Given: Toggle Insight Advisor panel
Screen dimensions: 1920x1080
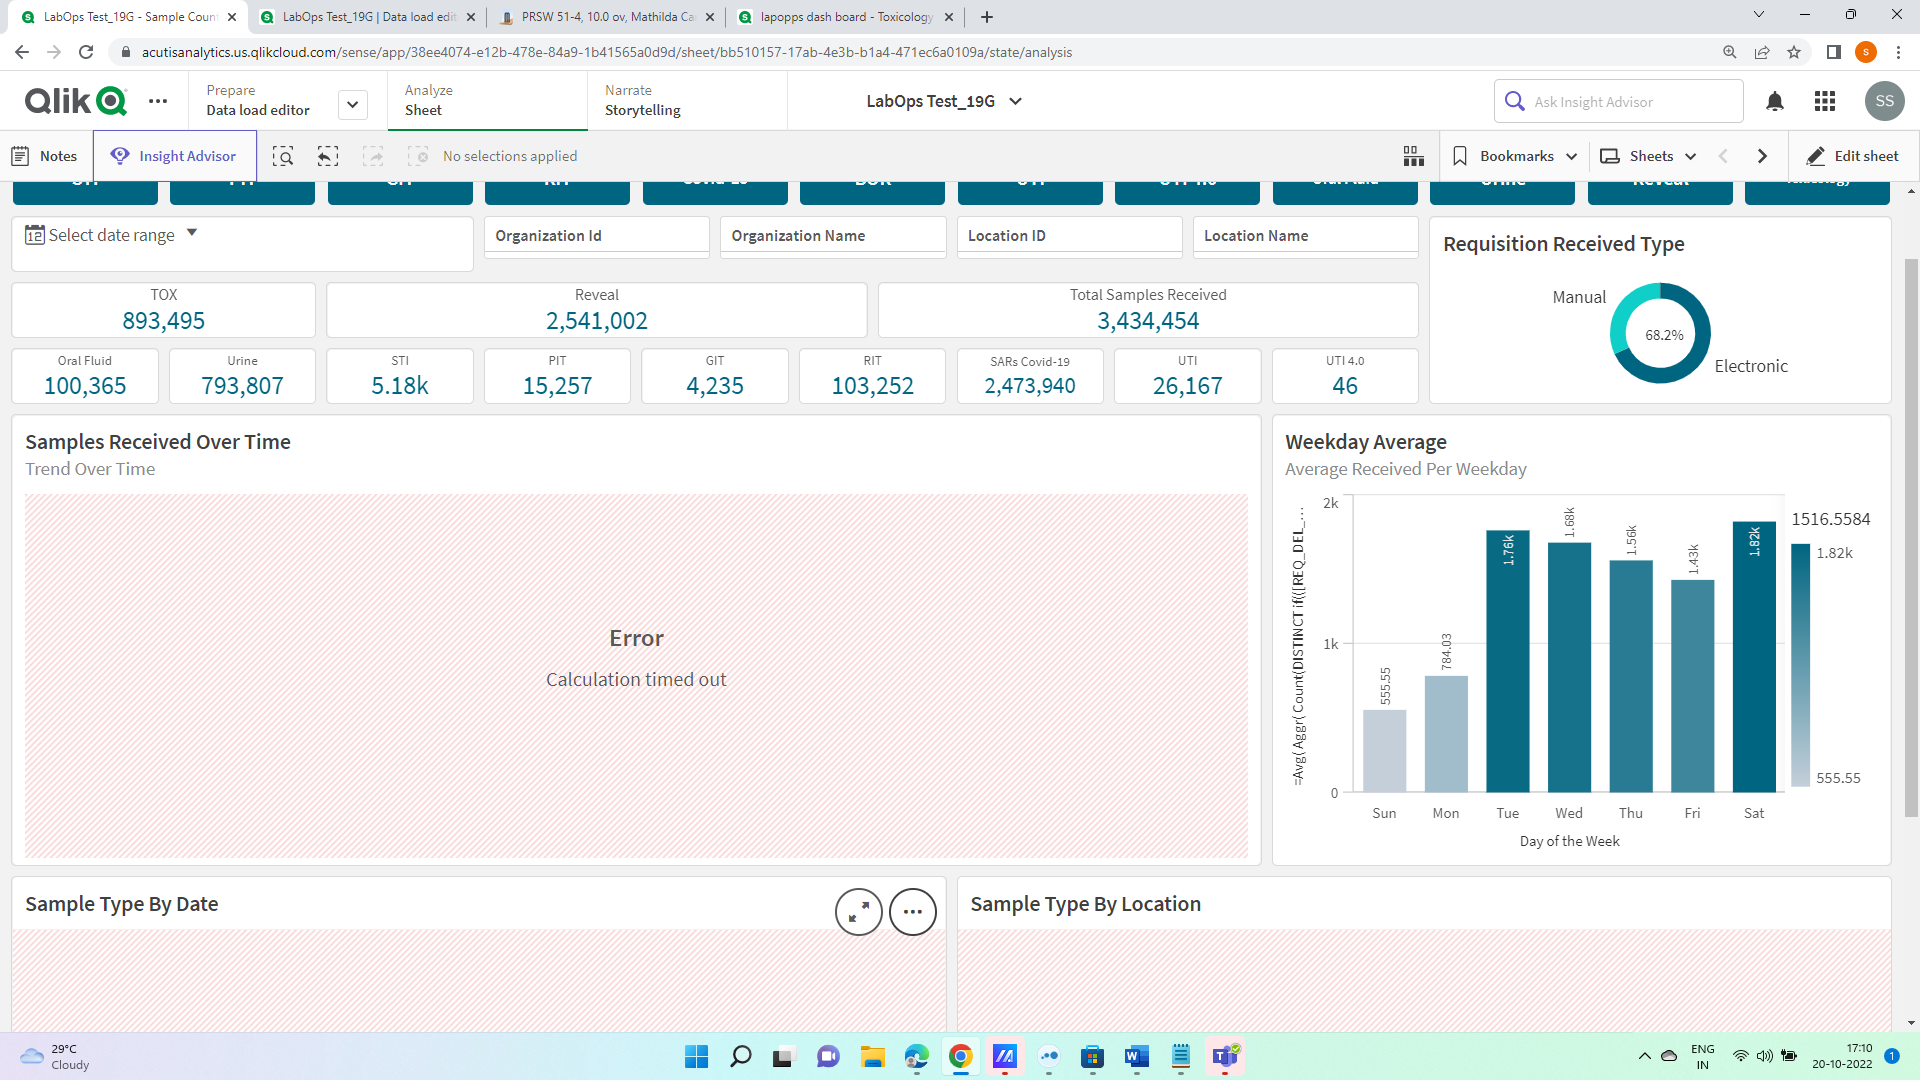Looking at the screenshot, I should tap(175, 156).
